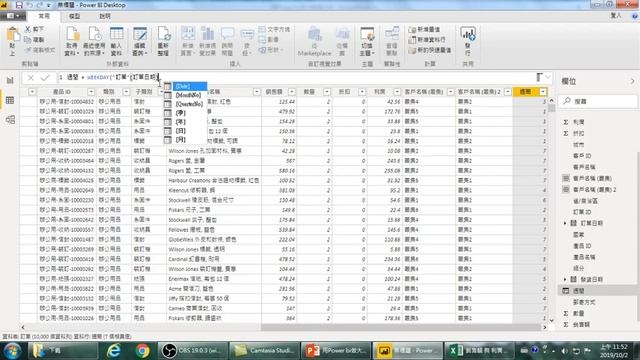Click New Column (新增資料行)
This screenshot has width=640, height=360.
tap(427, 40)
